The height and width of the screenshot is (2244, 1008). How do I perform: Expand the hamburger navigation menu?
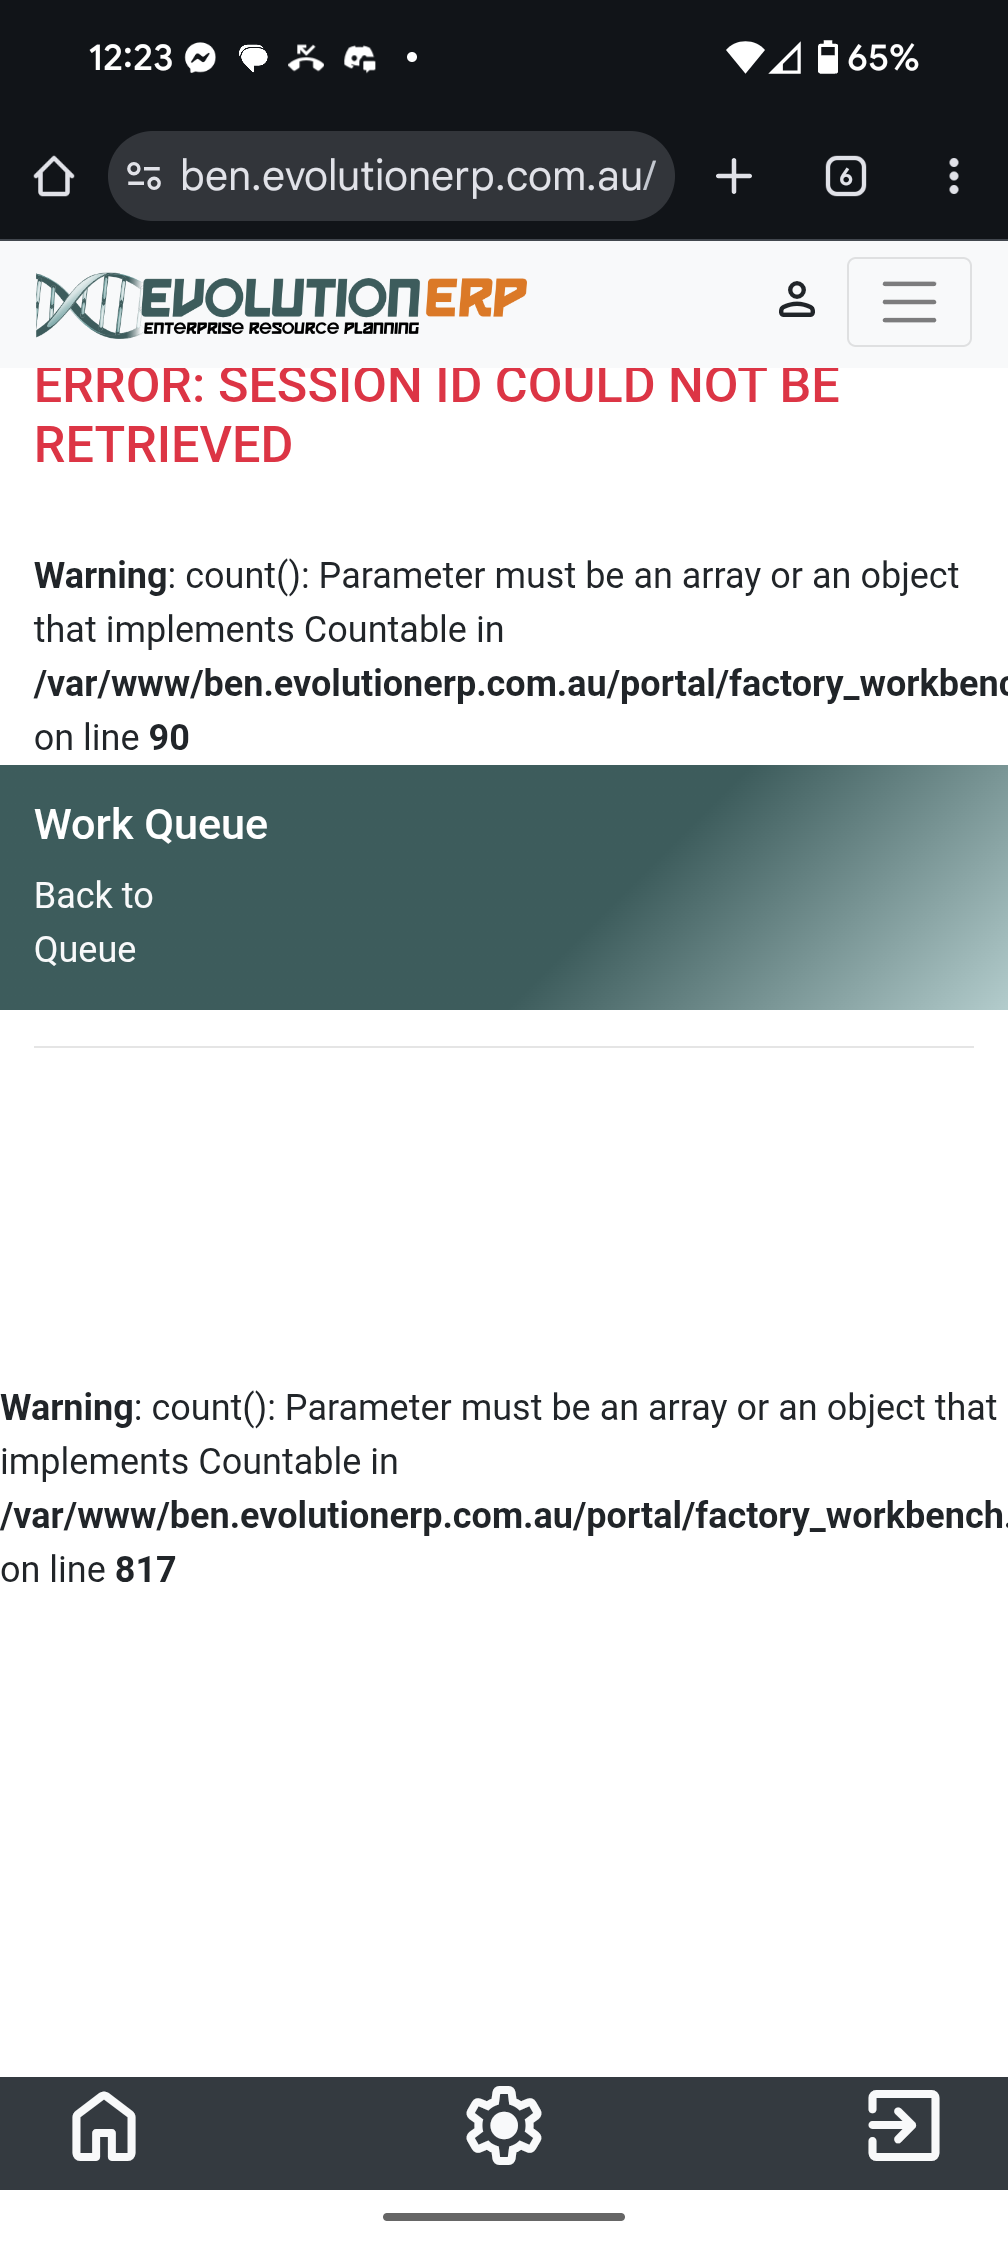point(908,302)
